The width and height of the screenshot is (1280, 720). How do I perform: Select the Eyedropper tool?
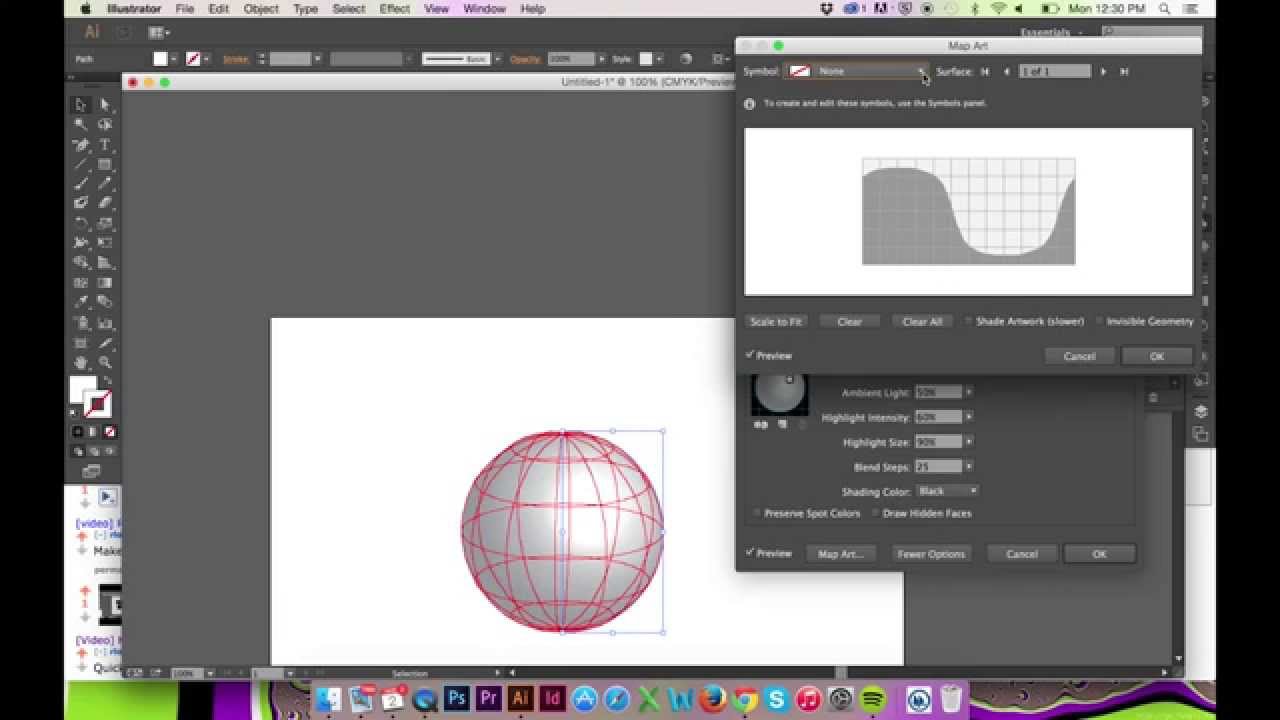pyautogui.click(x=81, y=302)
